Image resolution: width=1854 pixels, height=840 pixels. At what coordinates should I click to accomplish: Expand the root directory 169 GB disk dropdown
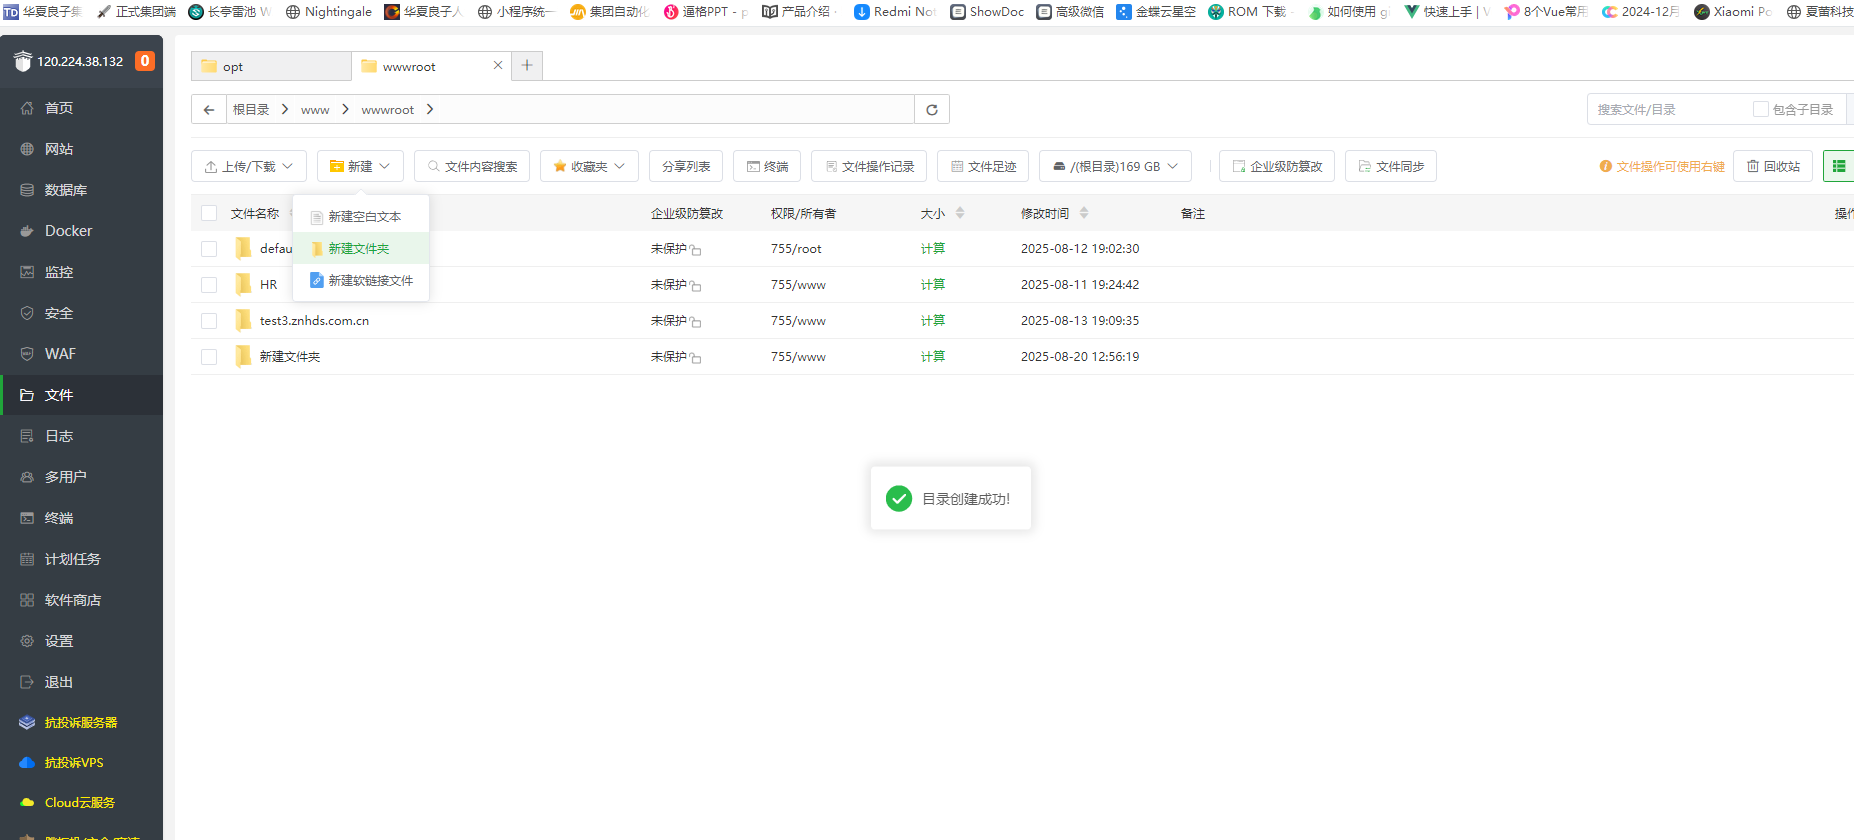[1115, 166]
